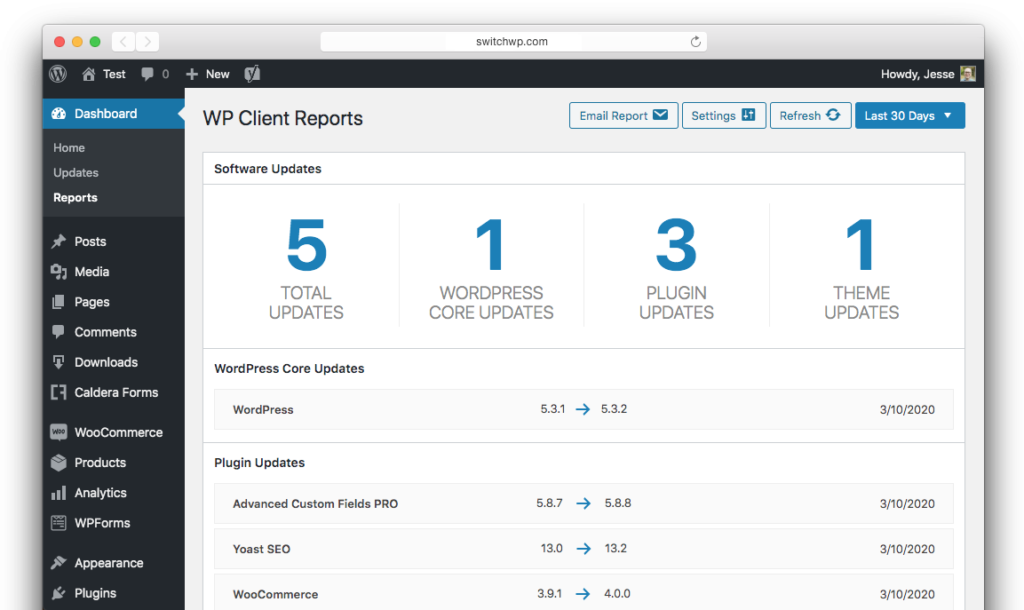Image resolution: width=1024 pixels, height=610 pixels.
Task: Click the Email Report button
Action: [623, 116]
